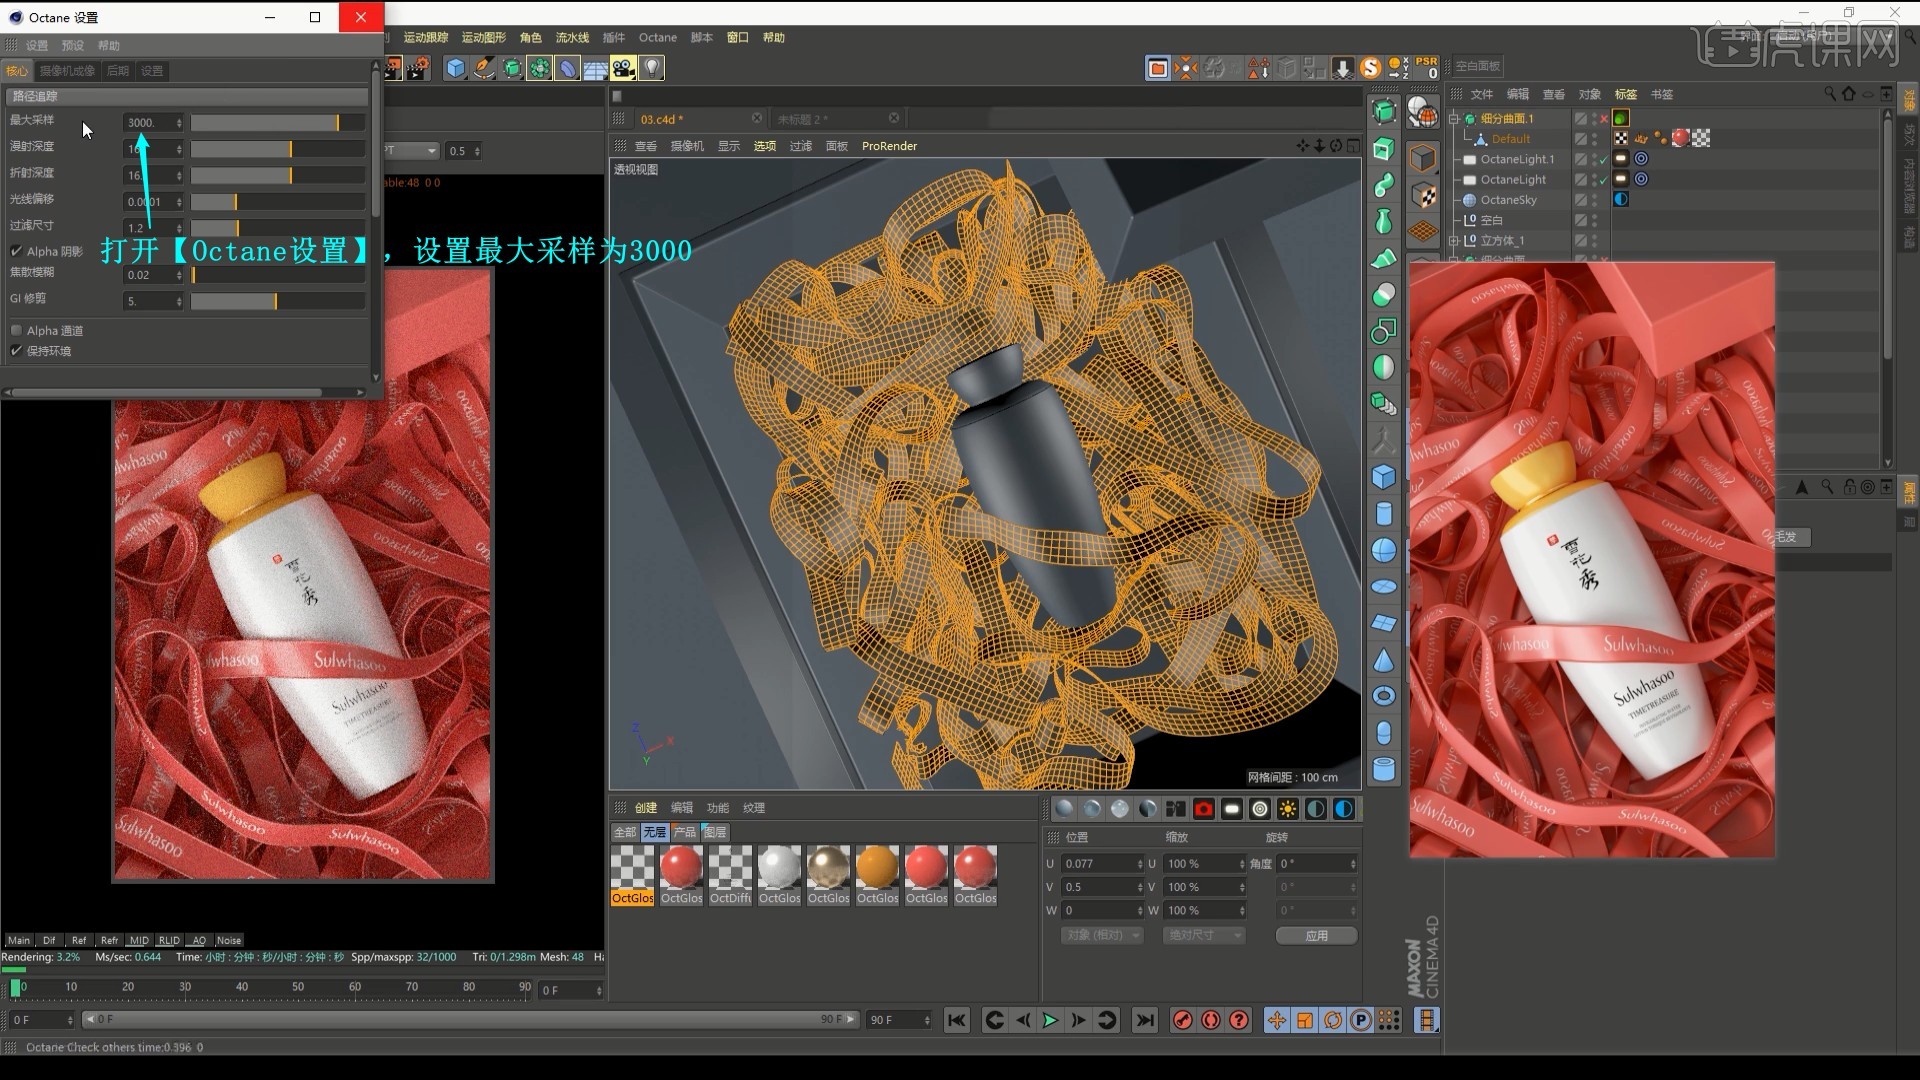Select the cube primitive tool in right sidebar
1920x1080 pixels.
[x=1385, y=477]
